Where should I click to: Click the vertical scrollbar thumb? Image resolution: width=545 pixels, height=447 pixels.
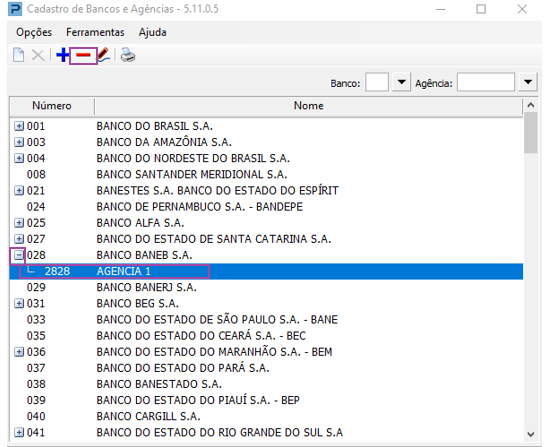tap(530, 133)
